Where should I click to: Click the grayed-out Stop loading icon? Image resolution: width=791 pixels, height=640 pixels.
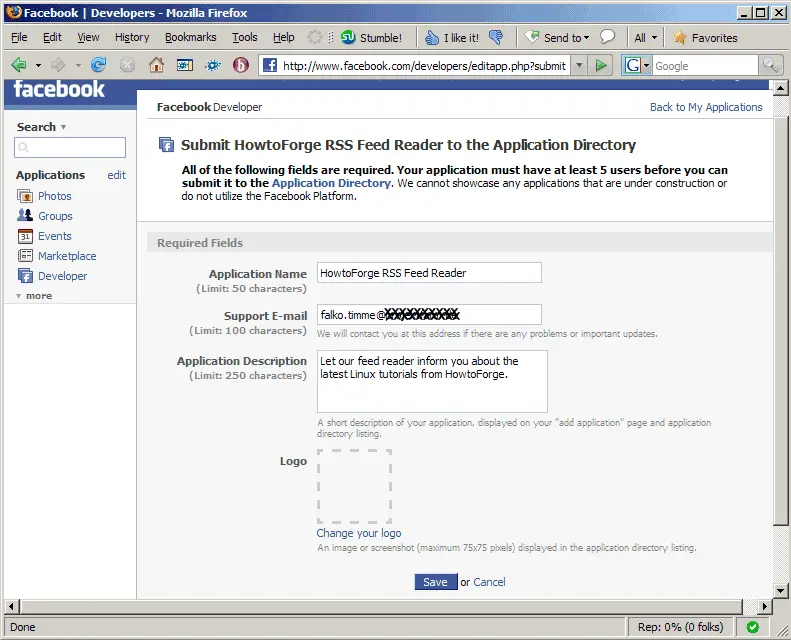tap(128, 65)
